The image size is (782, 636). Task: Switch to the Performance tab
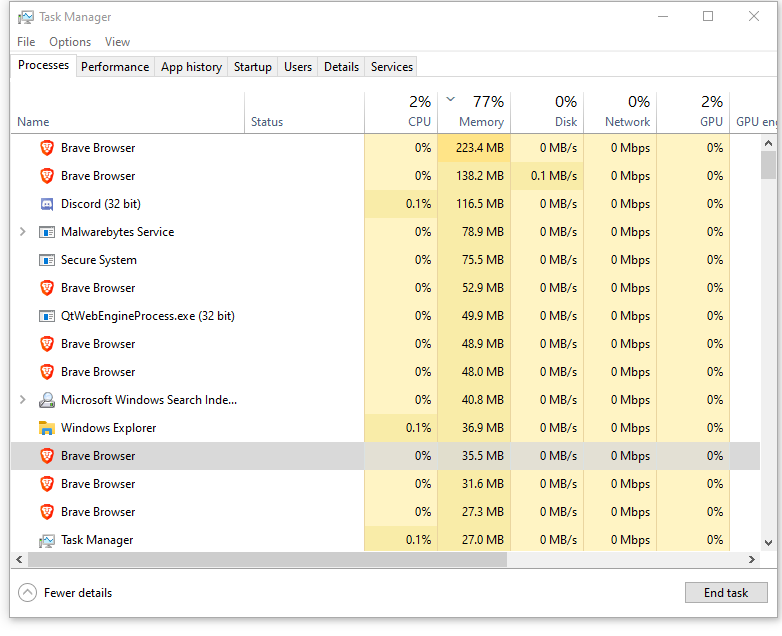tap(115, 67)
